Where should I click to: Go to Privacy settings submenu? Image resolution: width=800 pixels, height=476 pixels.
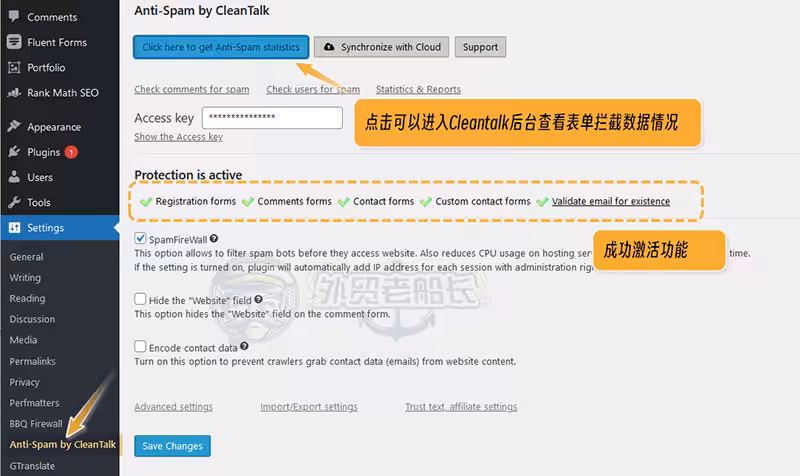click(24, 382)
